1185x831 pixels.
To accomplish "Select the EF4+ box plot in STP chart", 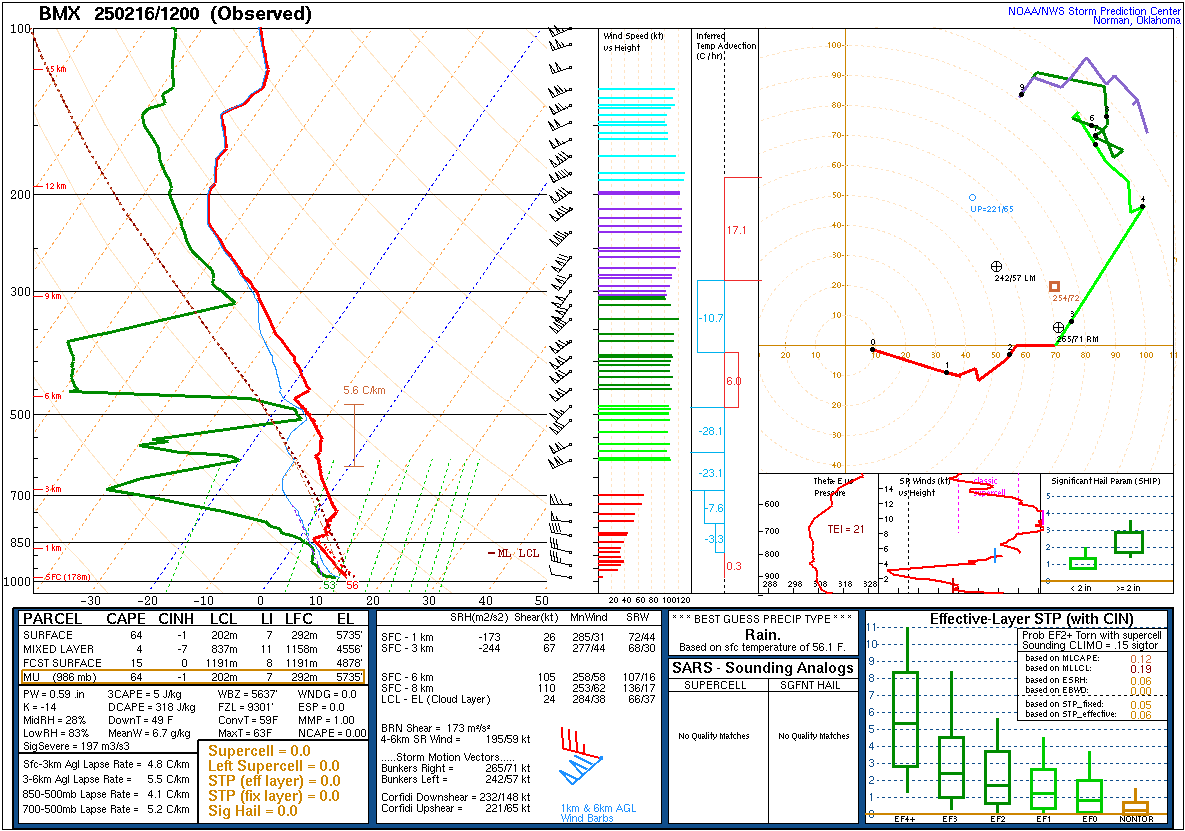I will pyautogui.click(x=906, y=719).
